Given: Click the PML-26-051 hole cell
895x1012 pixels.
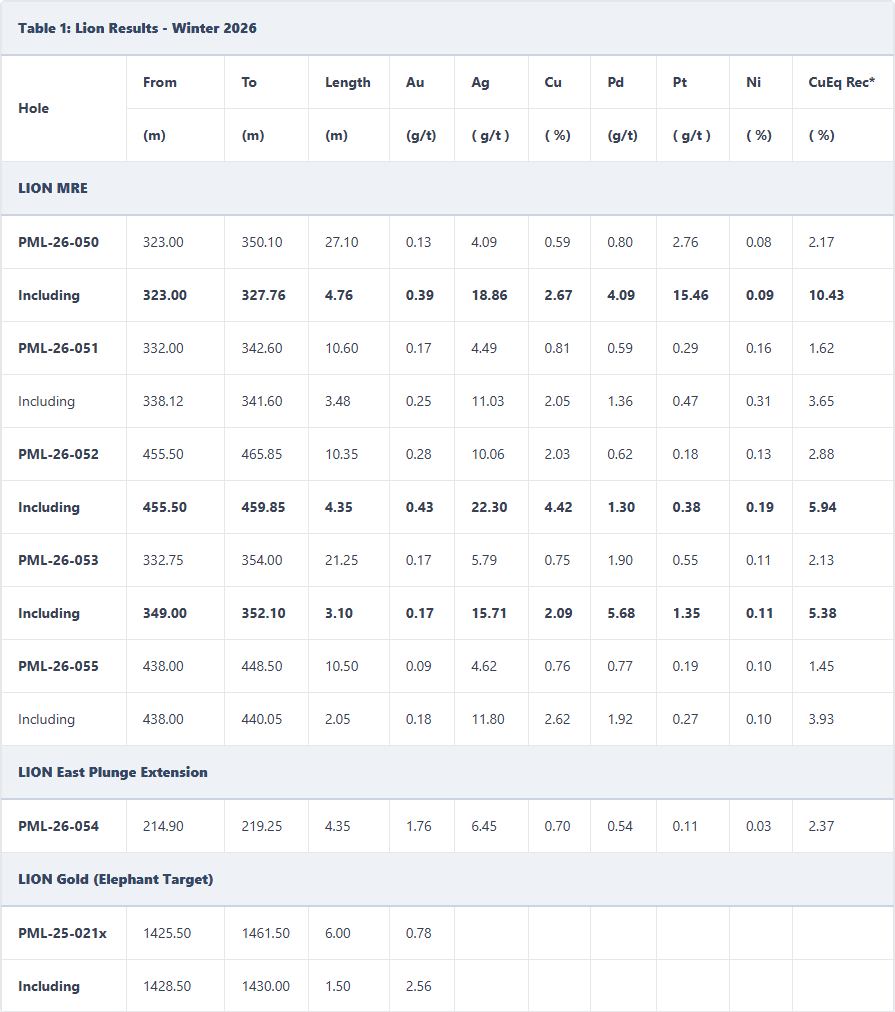Looking at the screenshot, I should pos(58,348).
